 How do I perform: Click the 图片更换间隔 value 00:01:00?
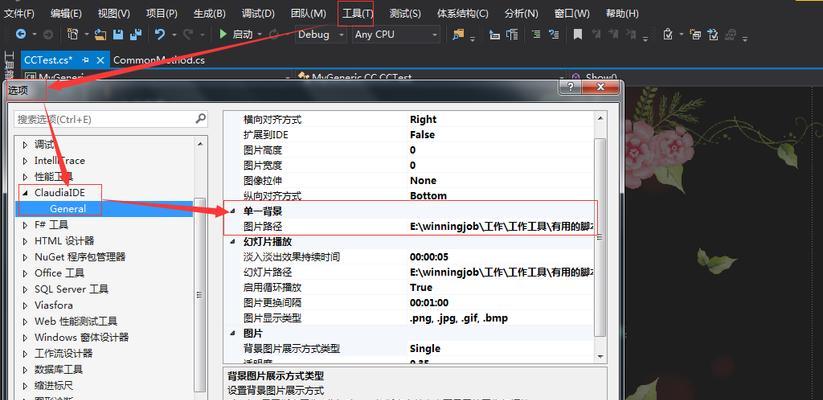(429, 303)
